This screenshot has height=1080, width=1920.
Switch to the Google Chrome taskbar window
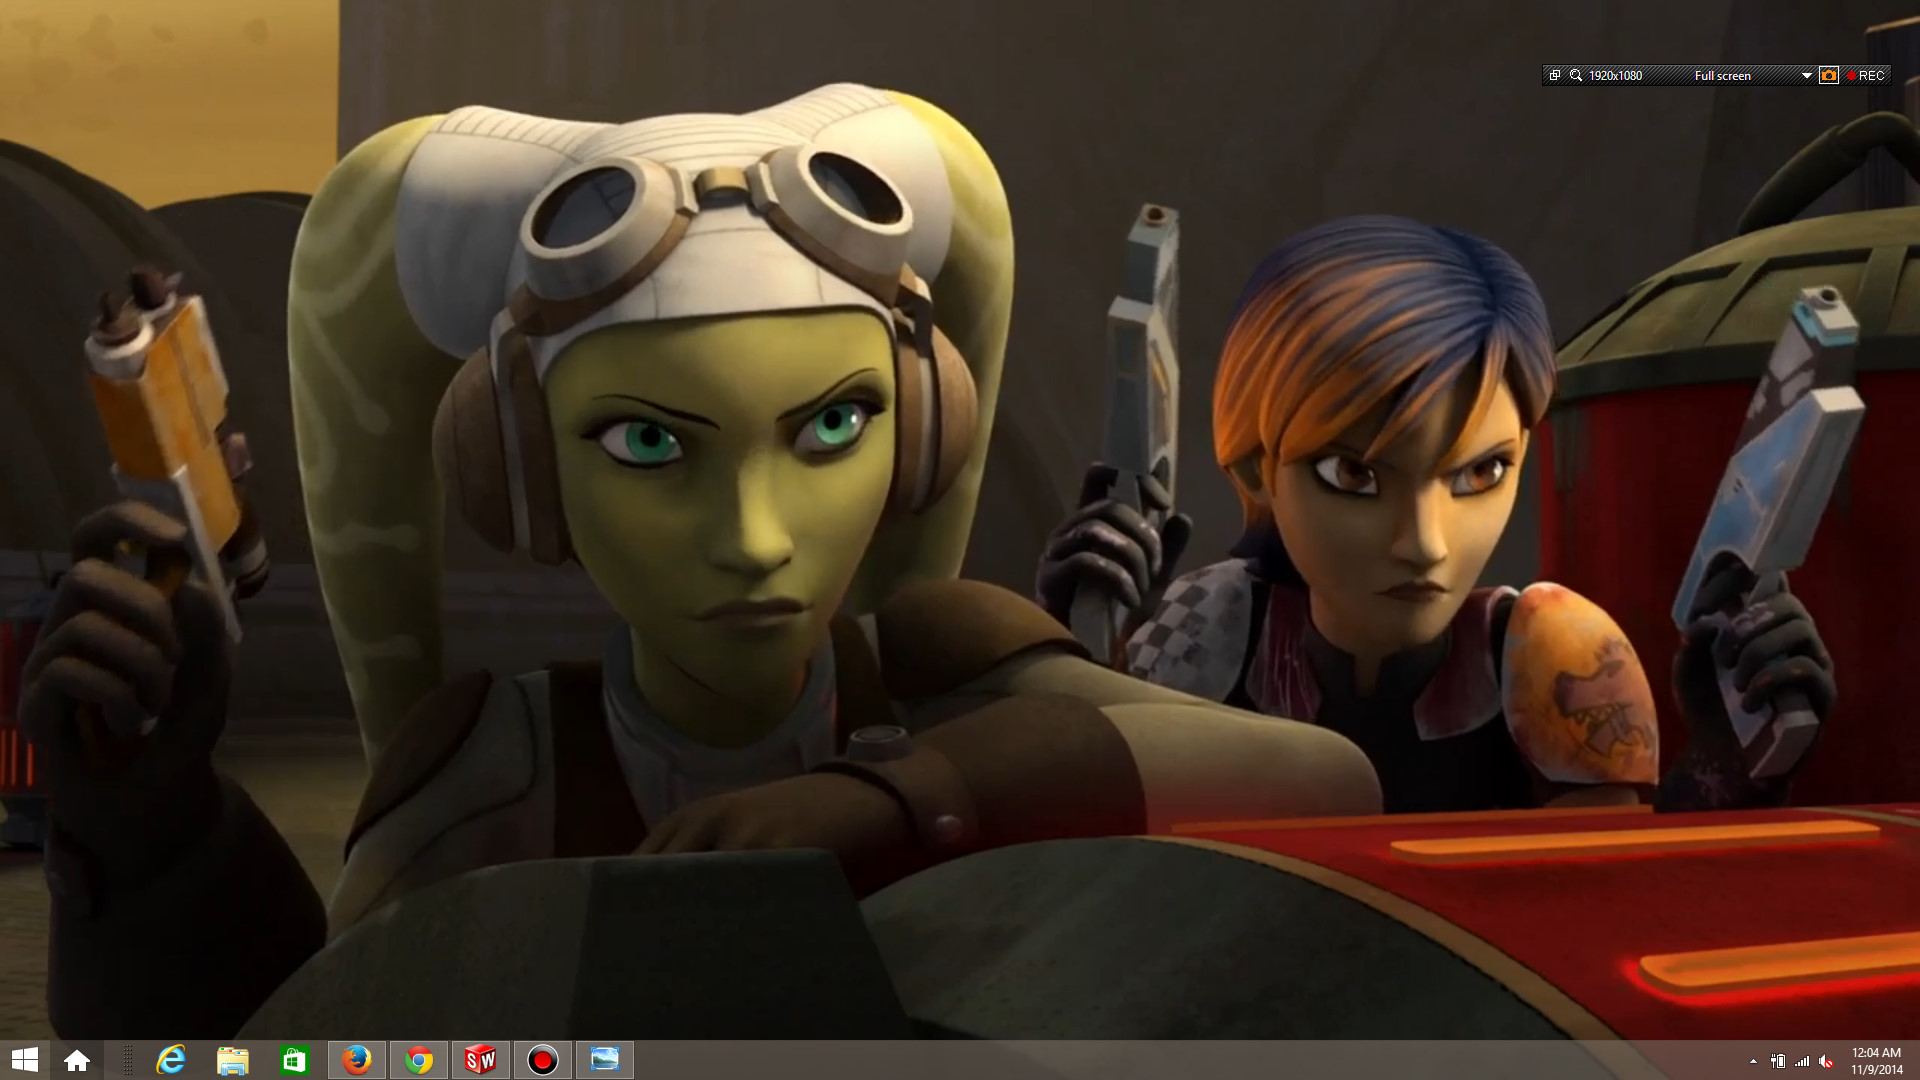tap(419, 1060)
